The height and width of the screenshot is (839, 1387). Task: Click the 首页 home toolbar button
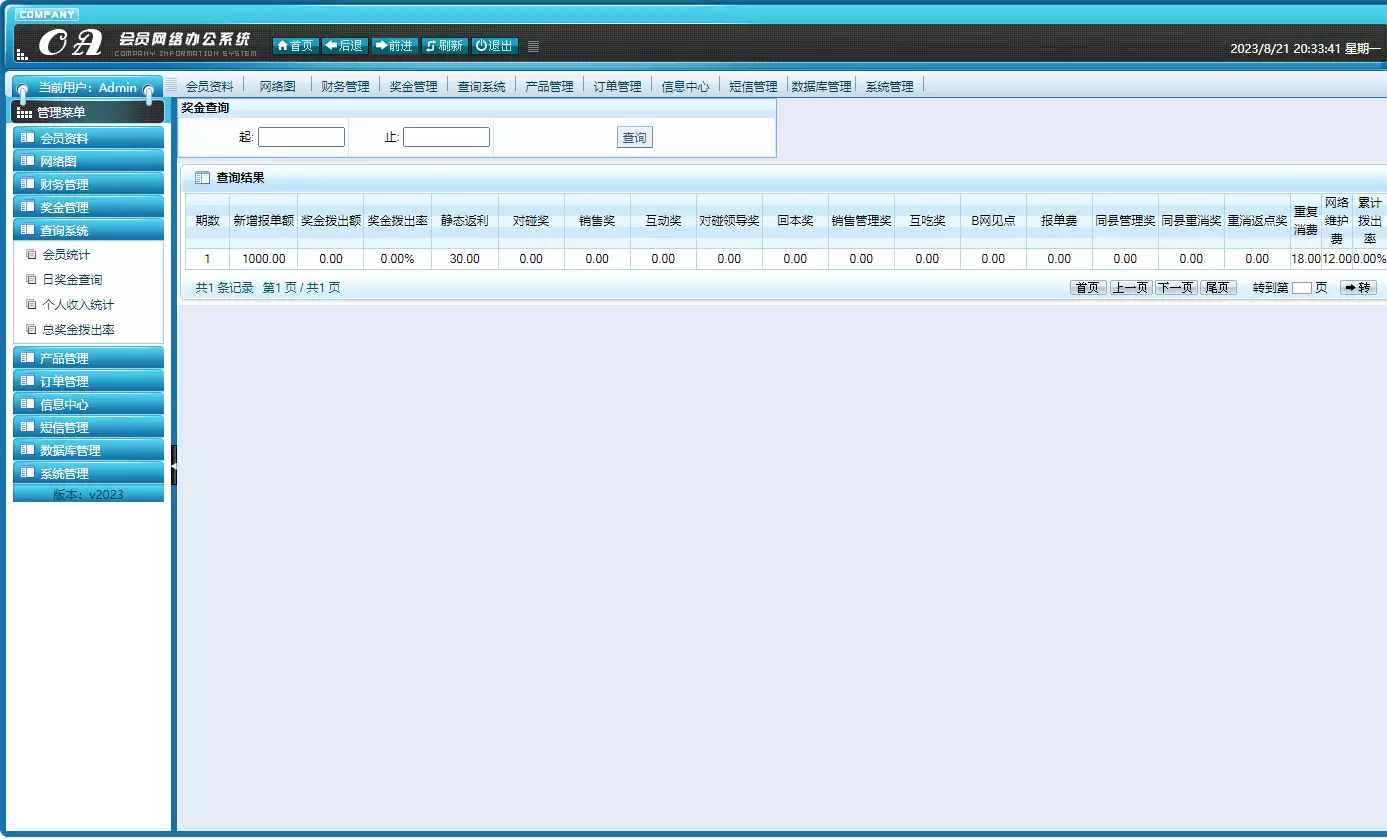(x=295, y=46)
